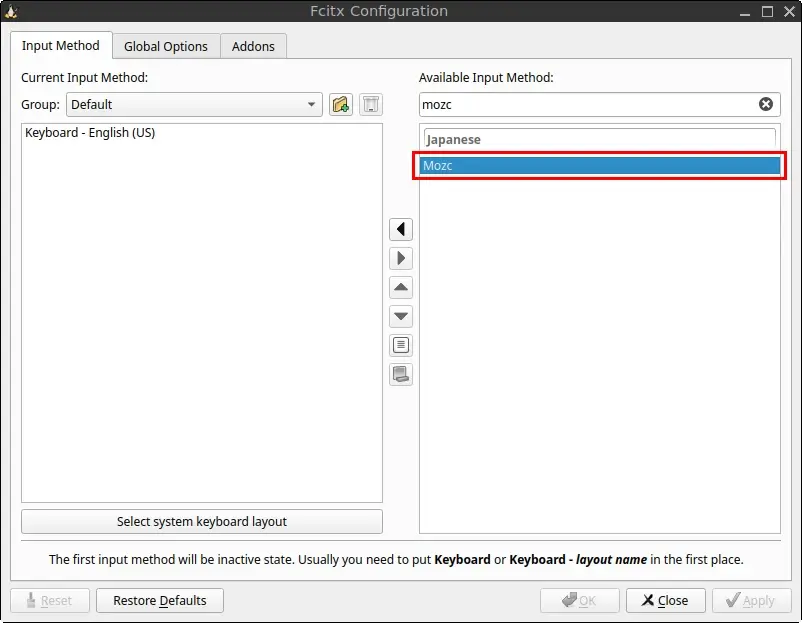Click the OK button
The width and height of the screenshot is (802, 623).
click(580, 600)
